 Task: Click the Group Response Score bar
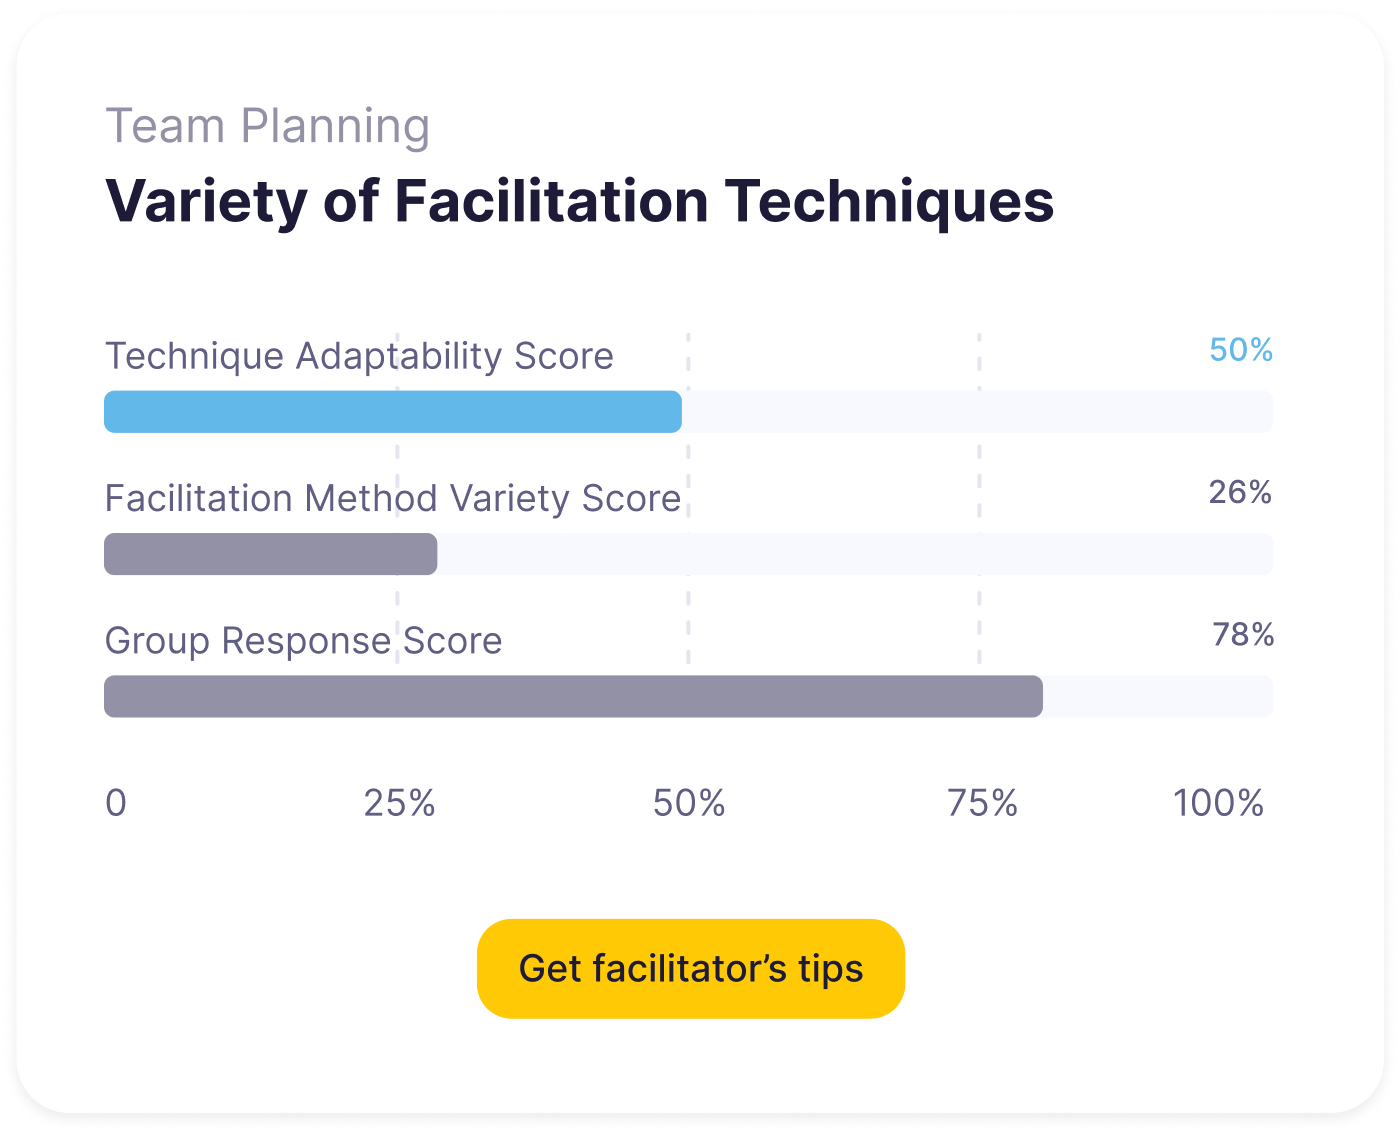click(572, 696)
